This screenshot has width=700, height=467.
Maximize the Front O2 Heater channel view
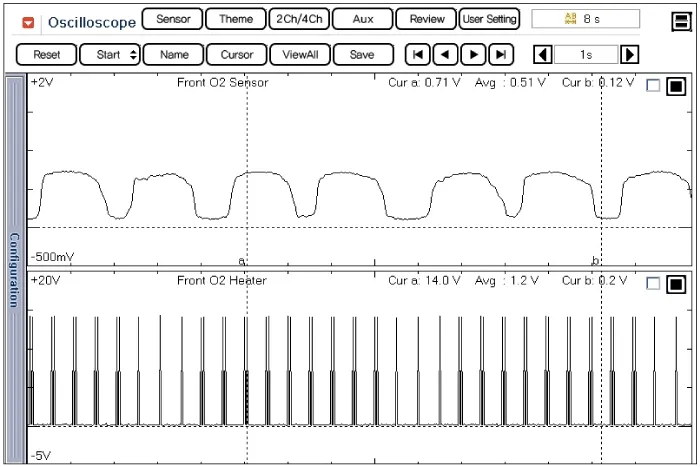pos(675,285)
